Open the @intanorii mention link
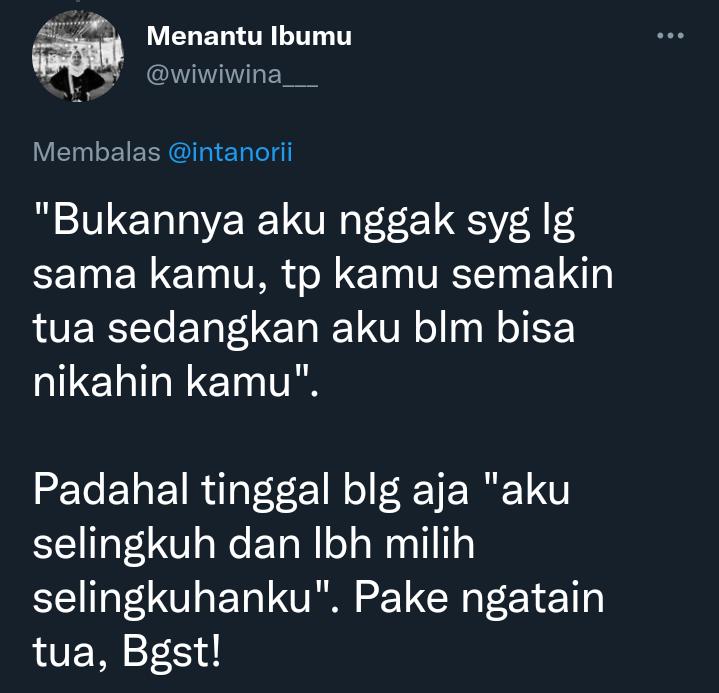The height and width of the screenshot is (693, 719). click(230, 152)
